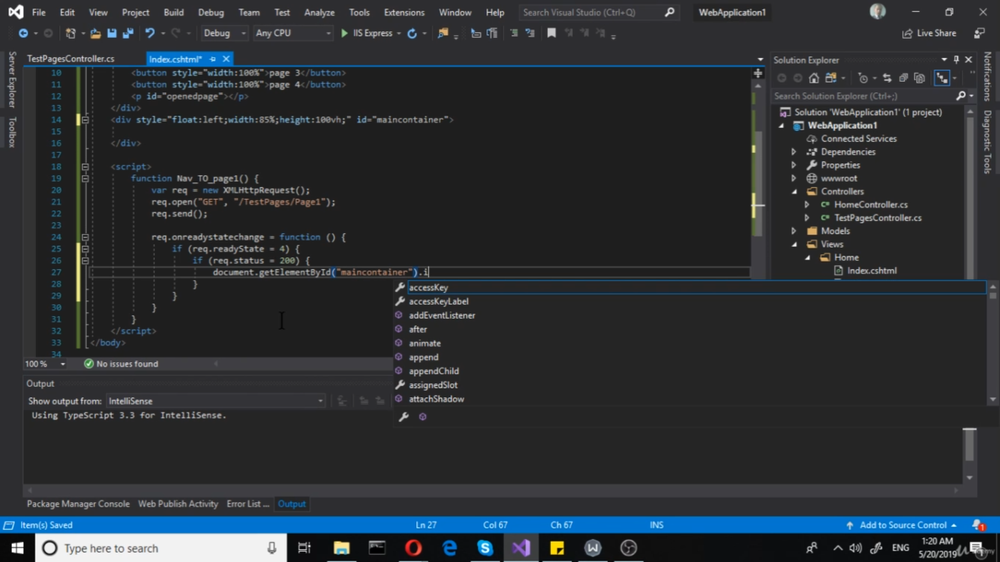
Task: Click the Collapse All icon in Solution Explorer
Action: pyautogui.click(x=903, y=78)
